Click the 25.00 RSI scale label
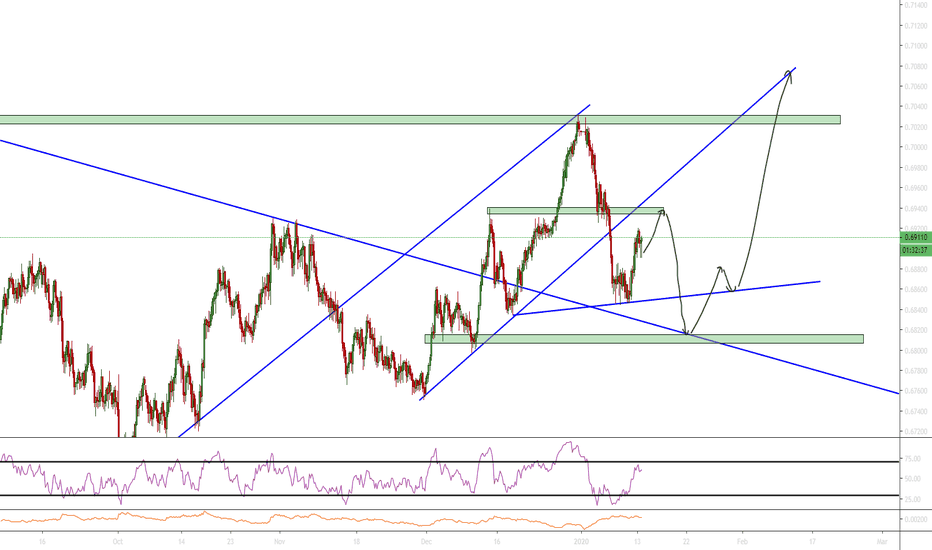 913,498
